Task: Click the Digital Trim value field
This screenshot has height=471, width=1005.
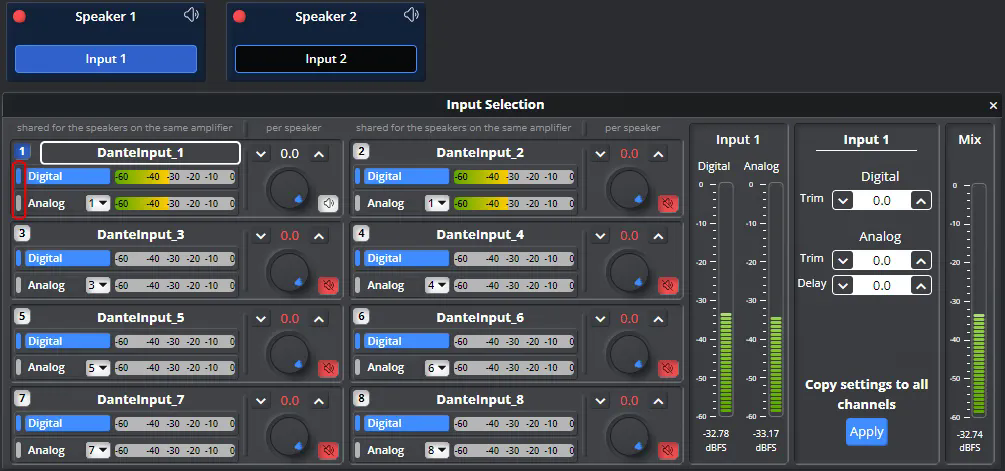Action: click(x=882, y=201)
